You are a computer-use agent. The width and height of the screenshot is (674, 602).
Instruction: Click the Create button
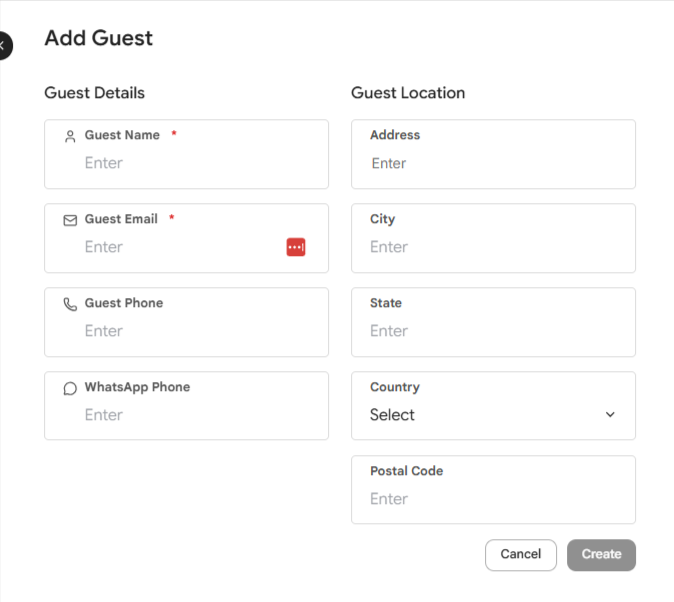tap(601, 555)
